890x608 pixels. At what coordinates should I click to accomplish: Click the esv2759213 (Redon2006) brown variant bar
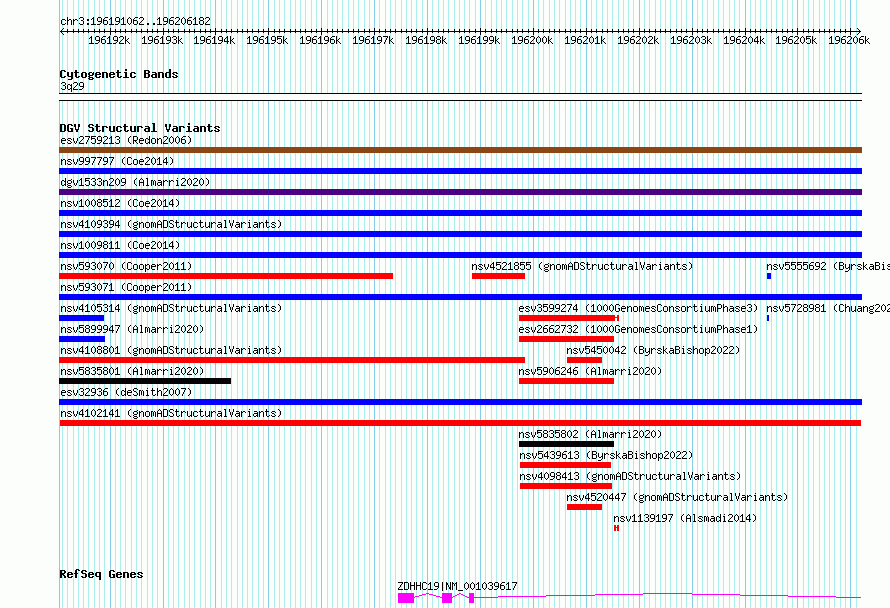click(x=460, y=150)
